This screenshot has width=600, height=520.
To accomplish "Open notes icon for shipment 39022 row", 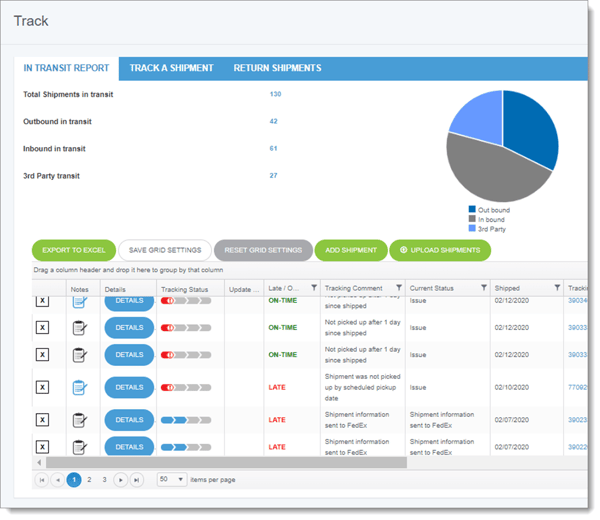I will pyautogui.click(x=80, y=447).
